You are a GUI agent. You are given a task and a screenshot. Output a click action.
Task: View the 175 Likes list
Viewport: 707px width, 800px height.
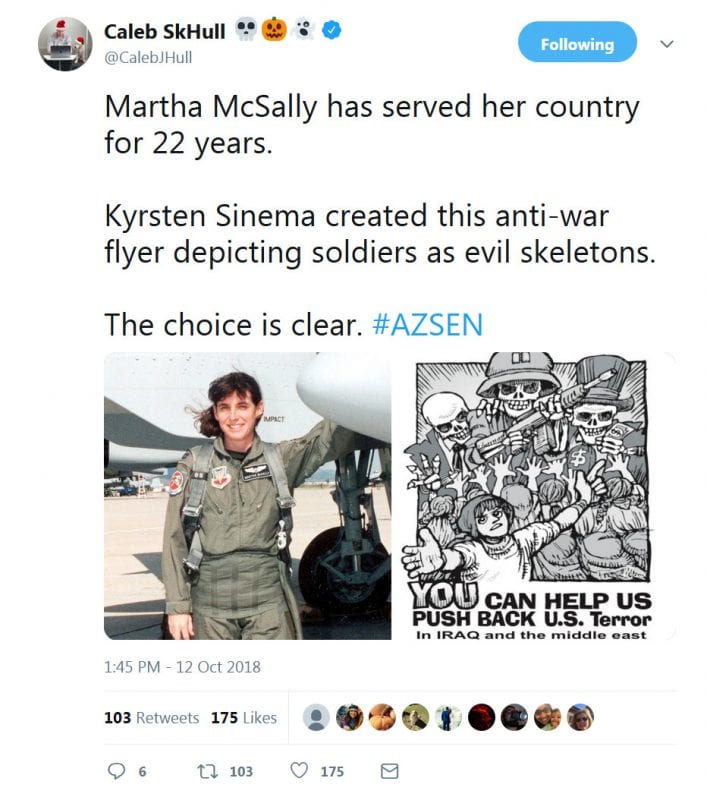[x=244, y=718]
